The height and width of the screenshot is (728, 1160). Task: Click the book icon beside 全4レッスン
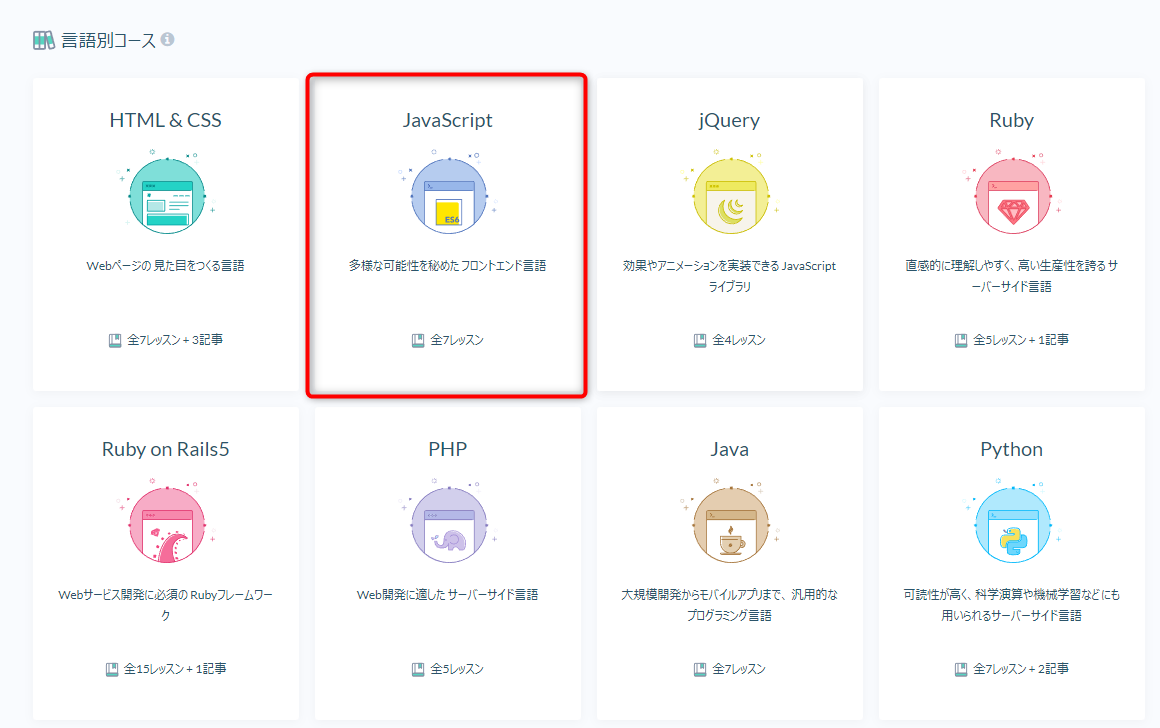pyautogui.click(x=700, y=340)
